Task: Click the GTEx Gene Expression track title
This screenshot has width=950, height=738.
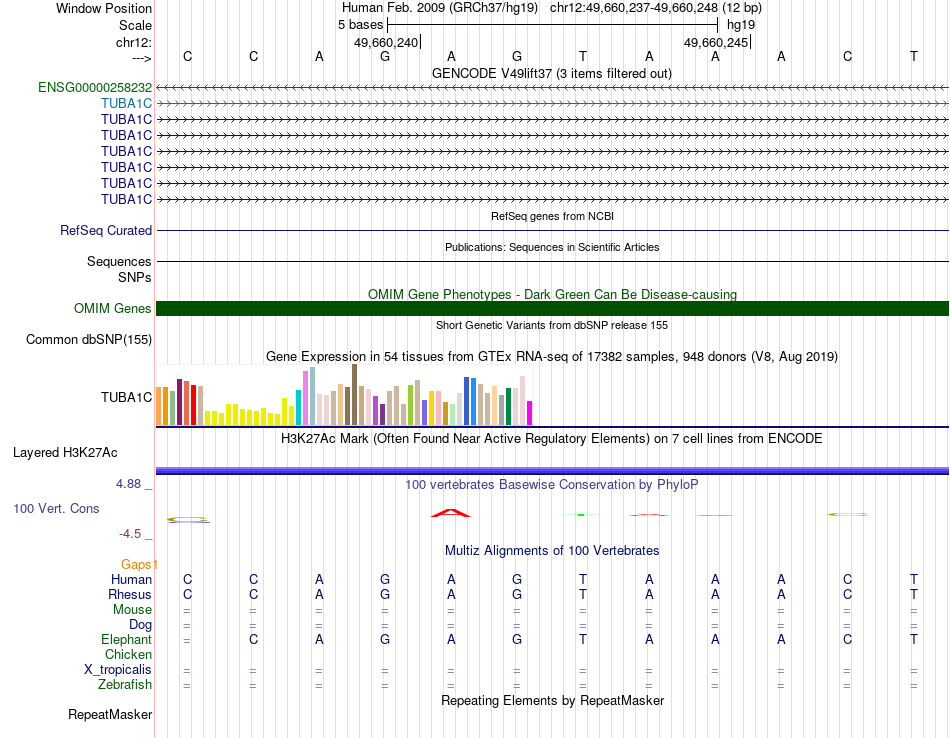Action: [552, 356]
